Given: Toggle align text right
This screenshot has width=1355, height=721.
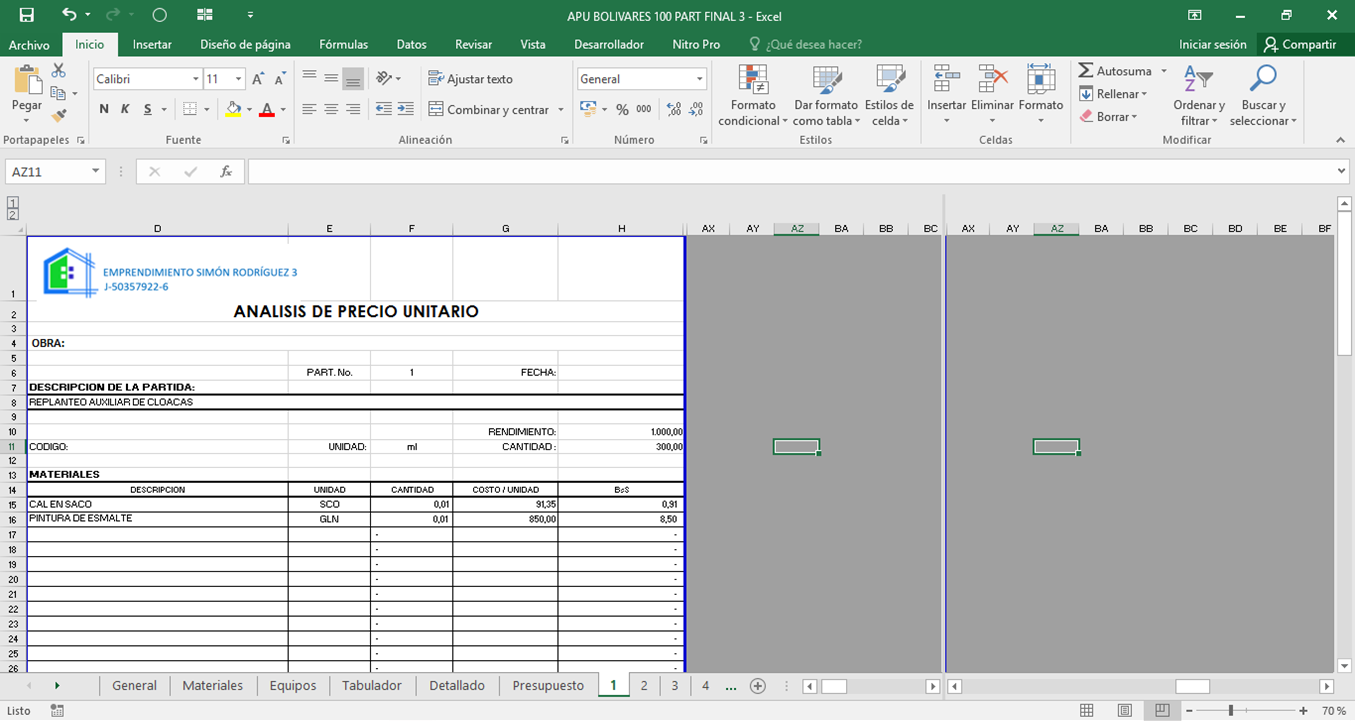Looking at the screenshot, I should (x=353, y=109).
